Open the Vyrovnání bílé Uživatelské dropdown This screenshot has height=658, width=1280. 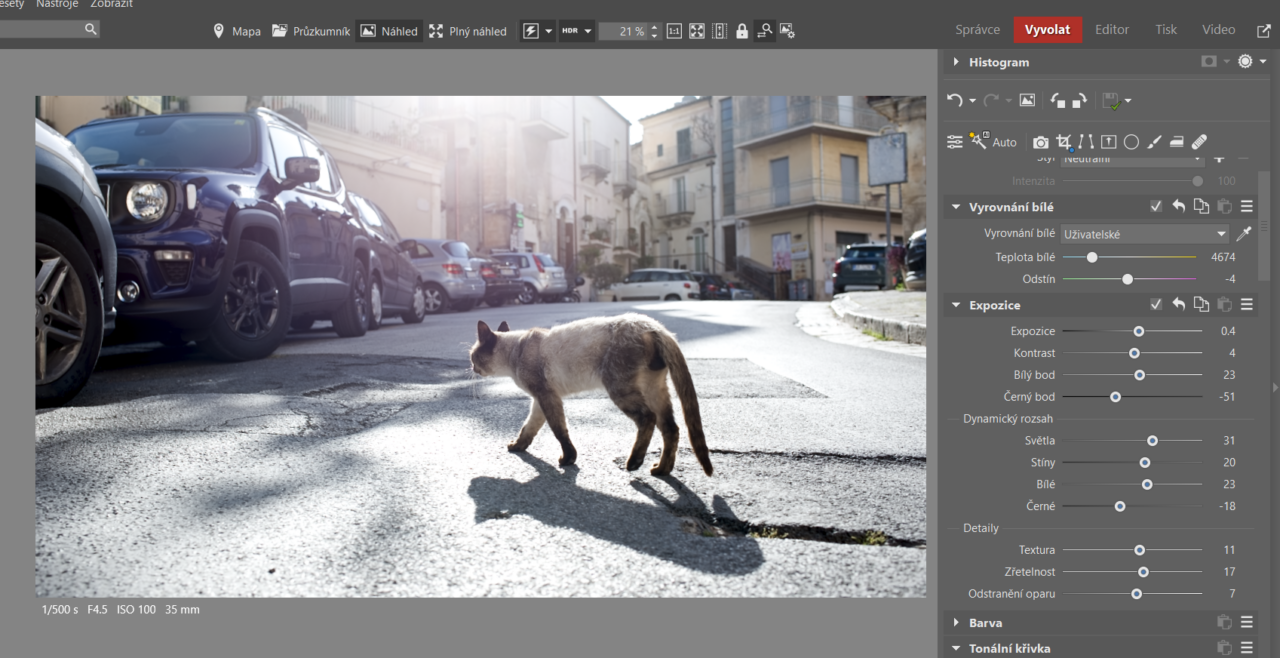[x=1145, y=234]
